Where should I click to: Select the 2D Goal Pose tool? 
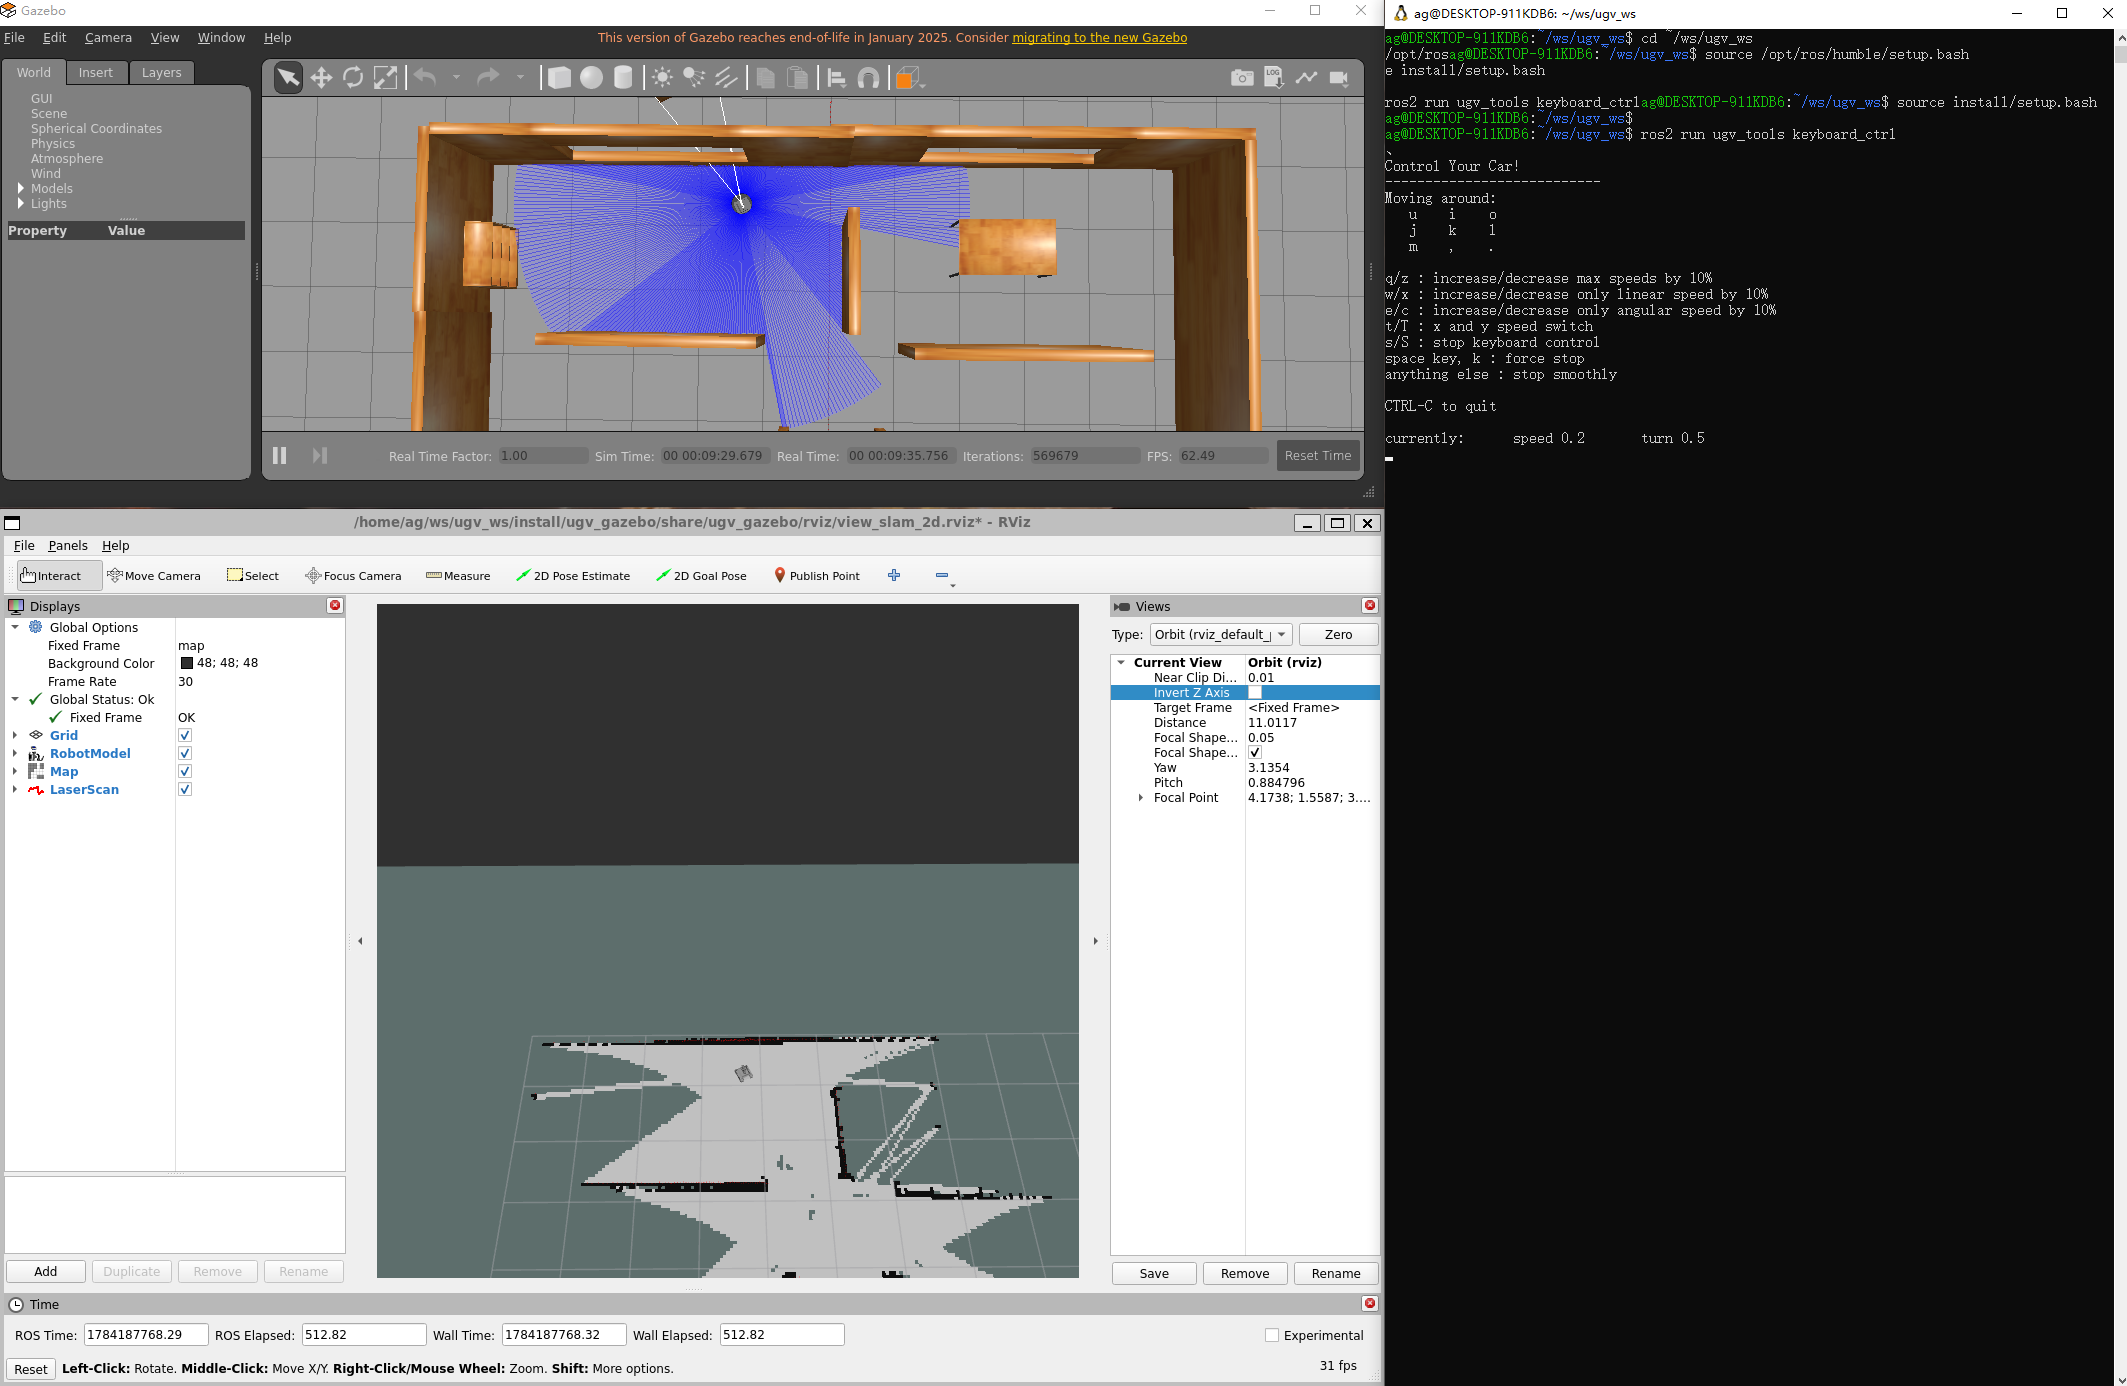[701, 575]
